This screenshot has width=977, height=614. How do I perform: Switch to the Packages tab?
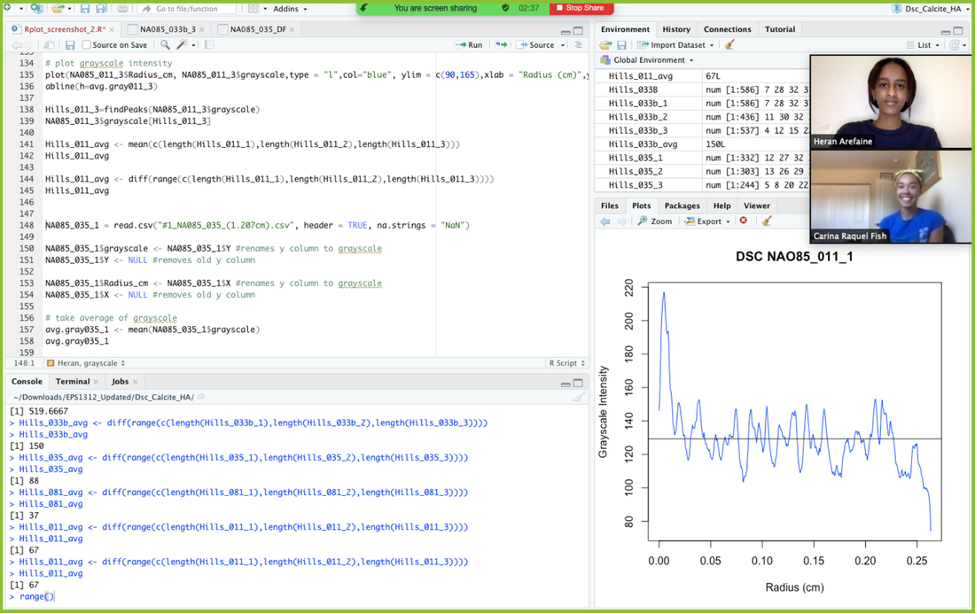click(682, 206)
